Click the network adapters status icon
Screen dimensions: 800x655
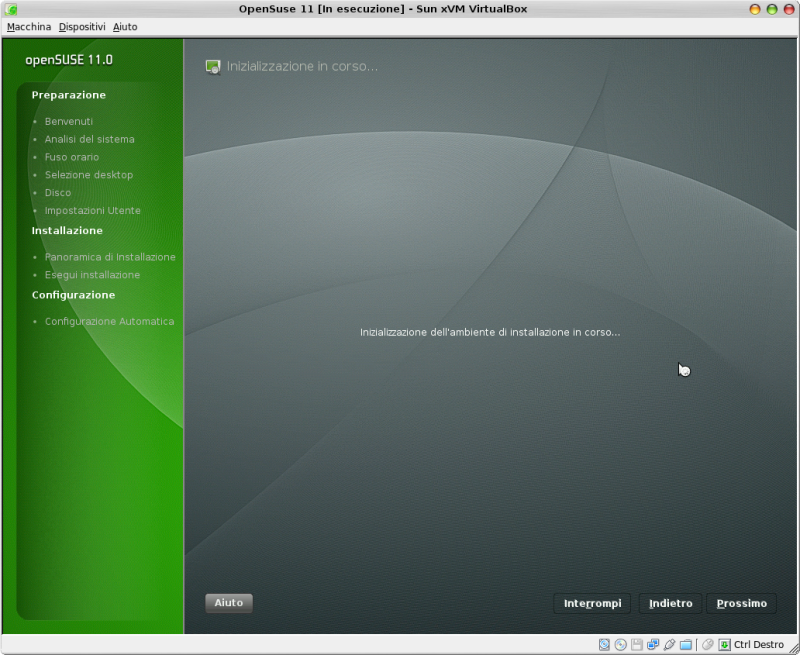click(x=653, y=645)
